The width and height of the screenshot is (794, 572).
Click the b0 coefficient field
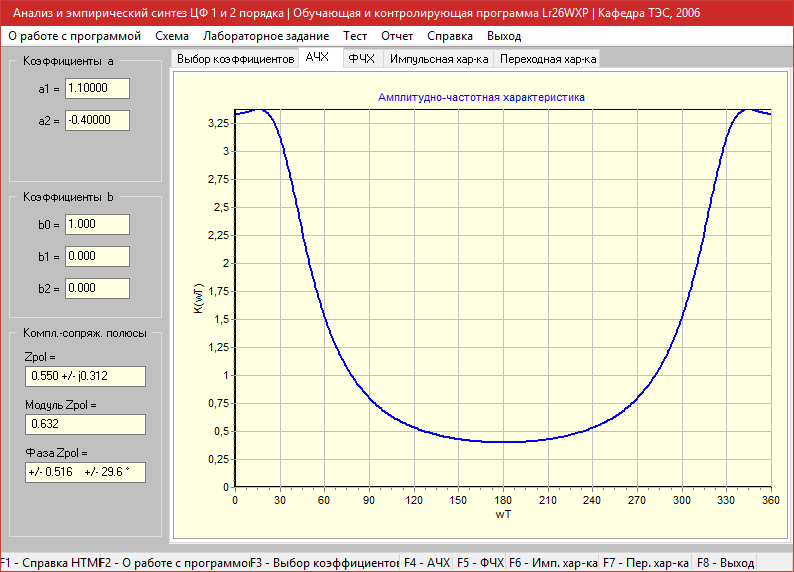tap(97, 224)
